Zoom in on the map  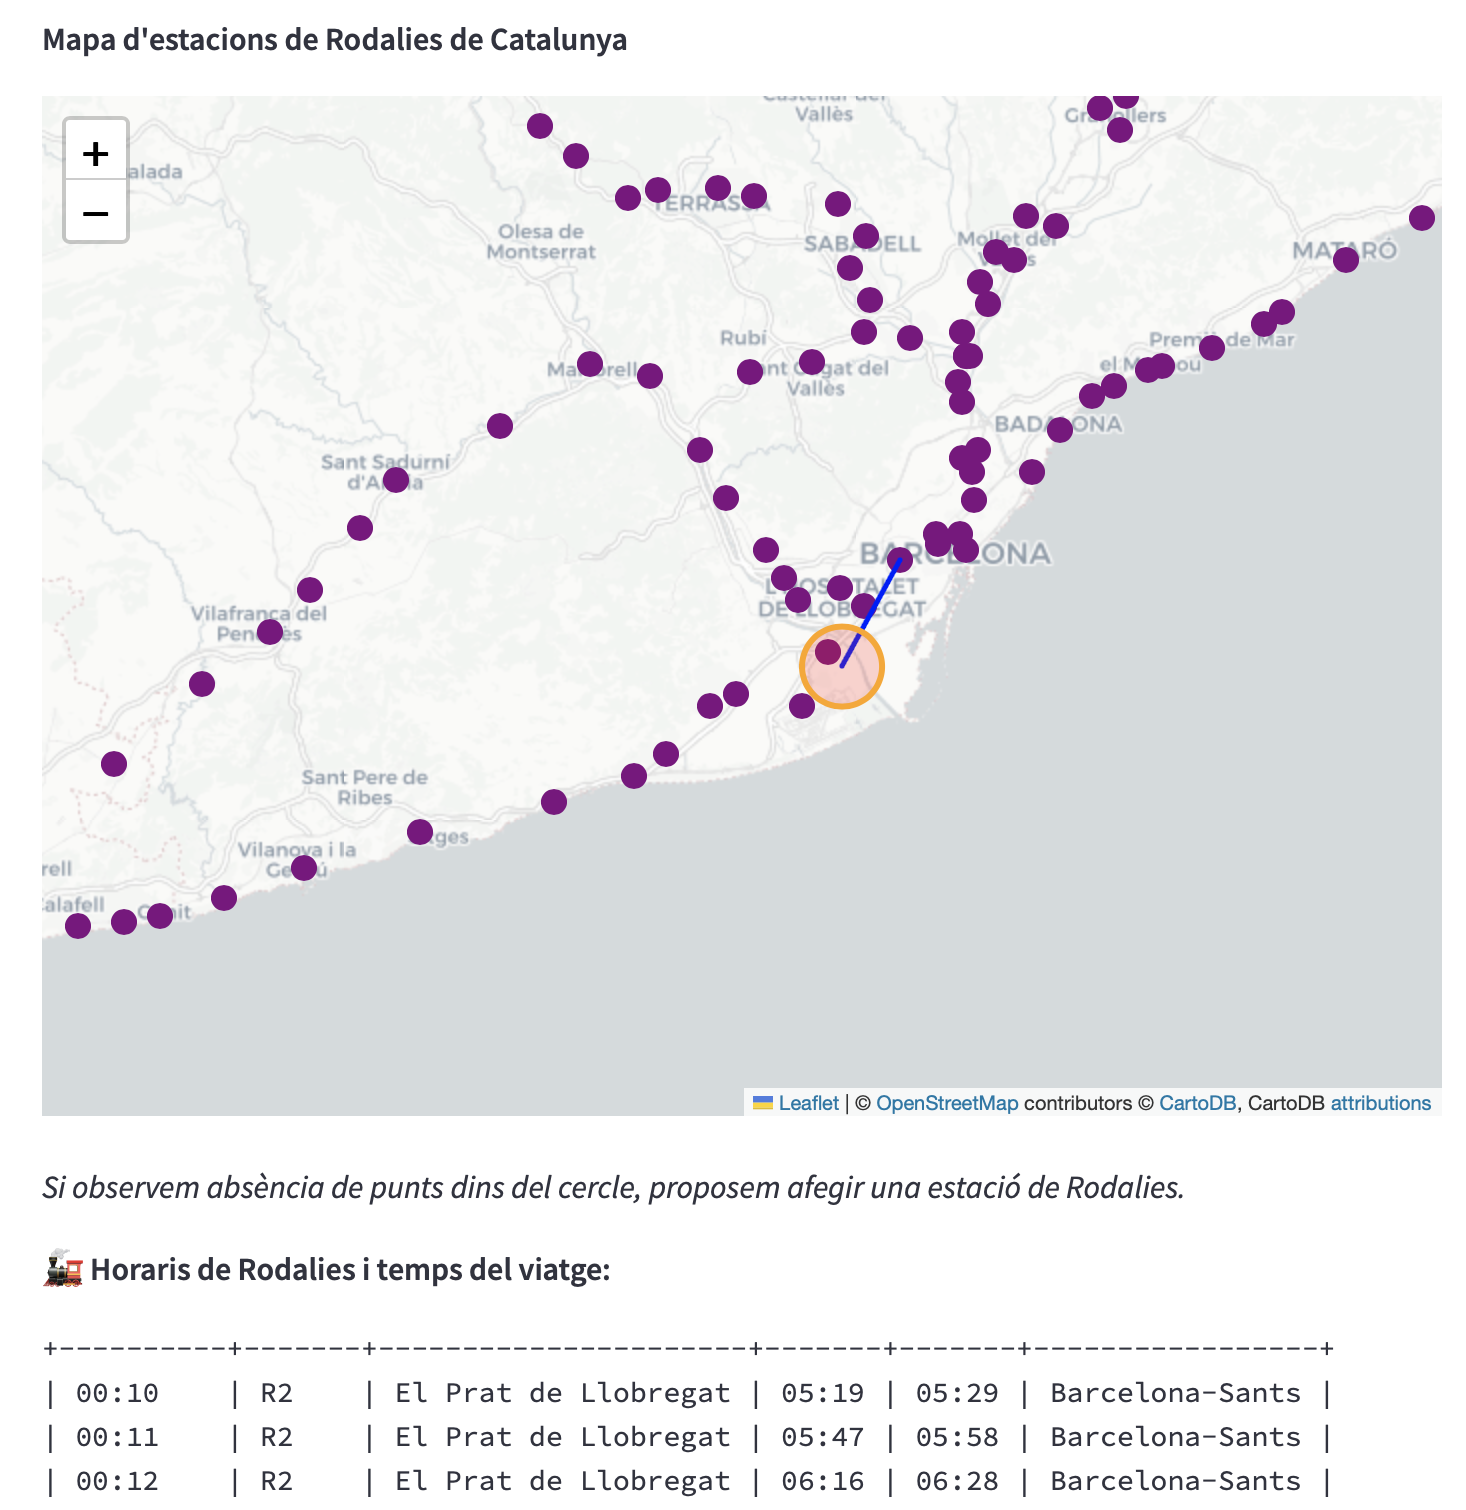[96, 152]
